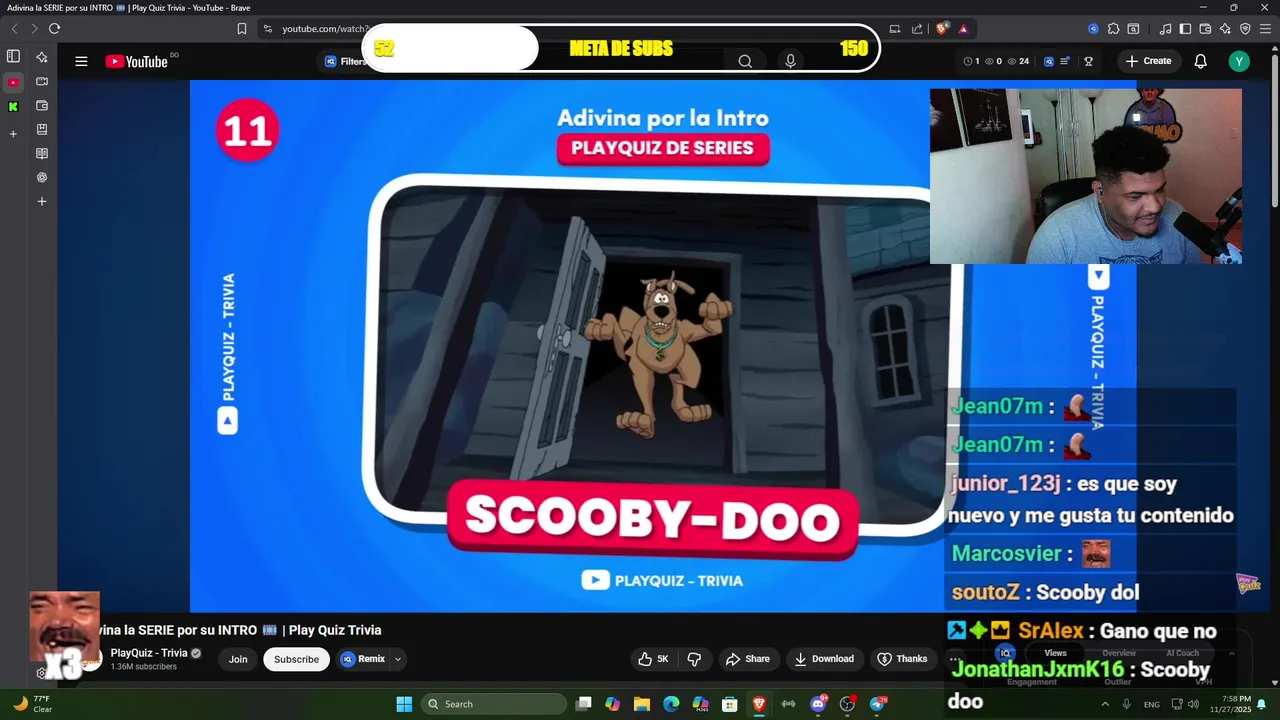Click the taskbar Search box

tap(494, 704)
